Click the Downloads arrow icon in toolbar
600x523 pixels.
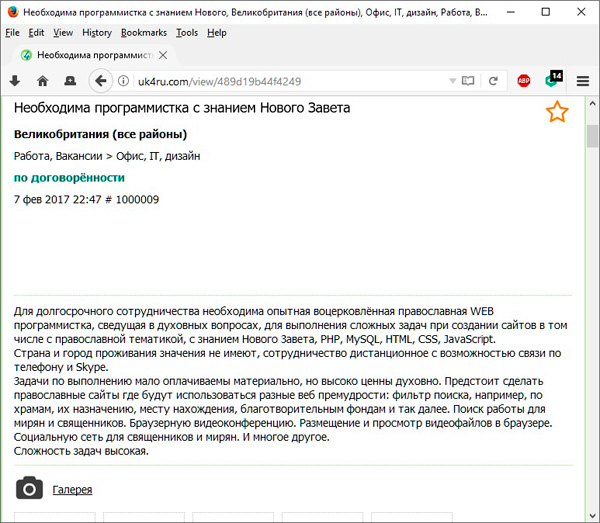[x=15, y=81]
